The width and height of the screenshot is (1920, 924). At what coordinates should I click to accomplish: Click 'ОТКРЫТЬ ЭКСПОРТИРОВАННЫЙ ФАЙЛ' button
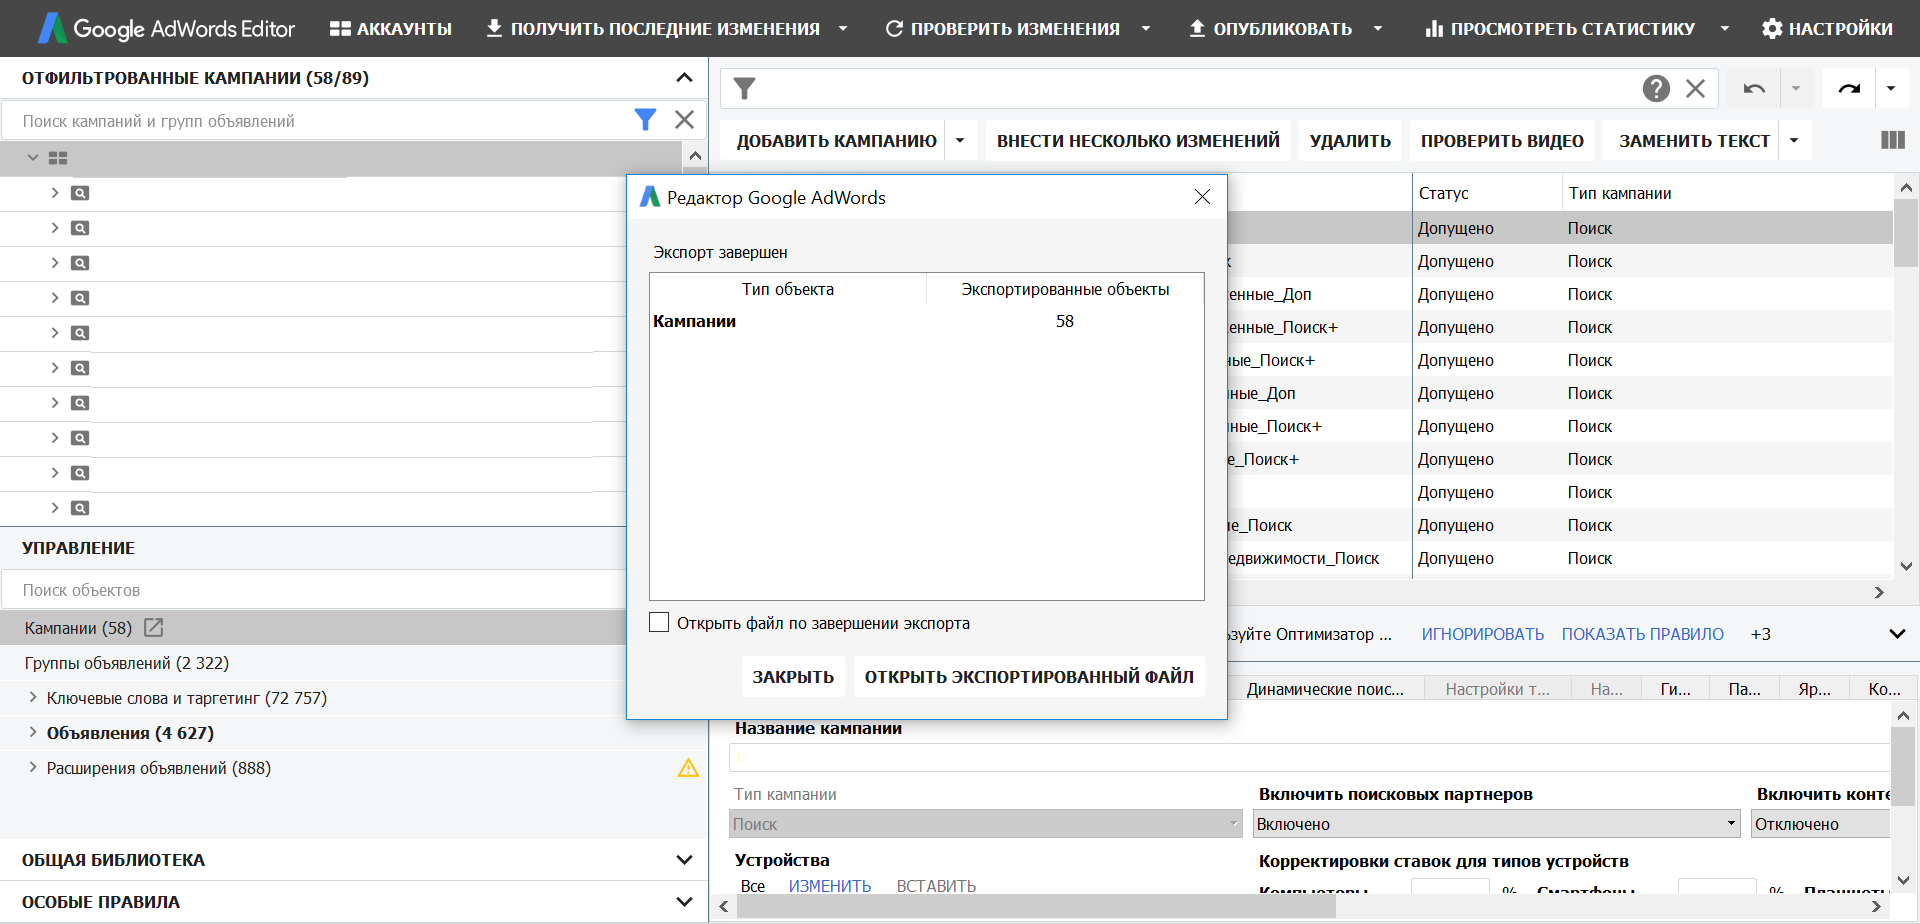coord(1029,677)
